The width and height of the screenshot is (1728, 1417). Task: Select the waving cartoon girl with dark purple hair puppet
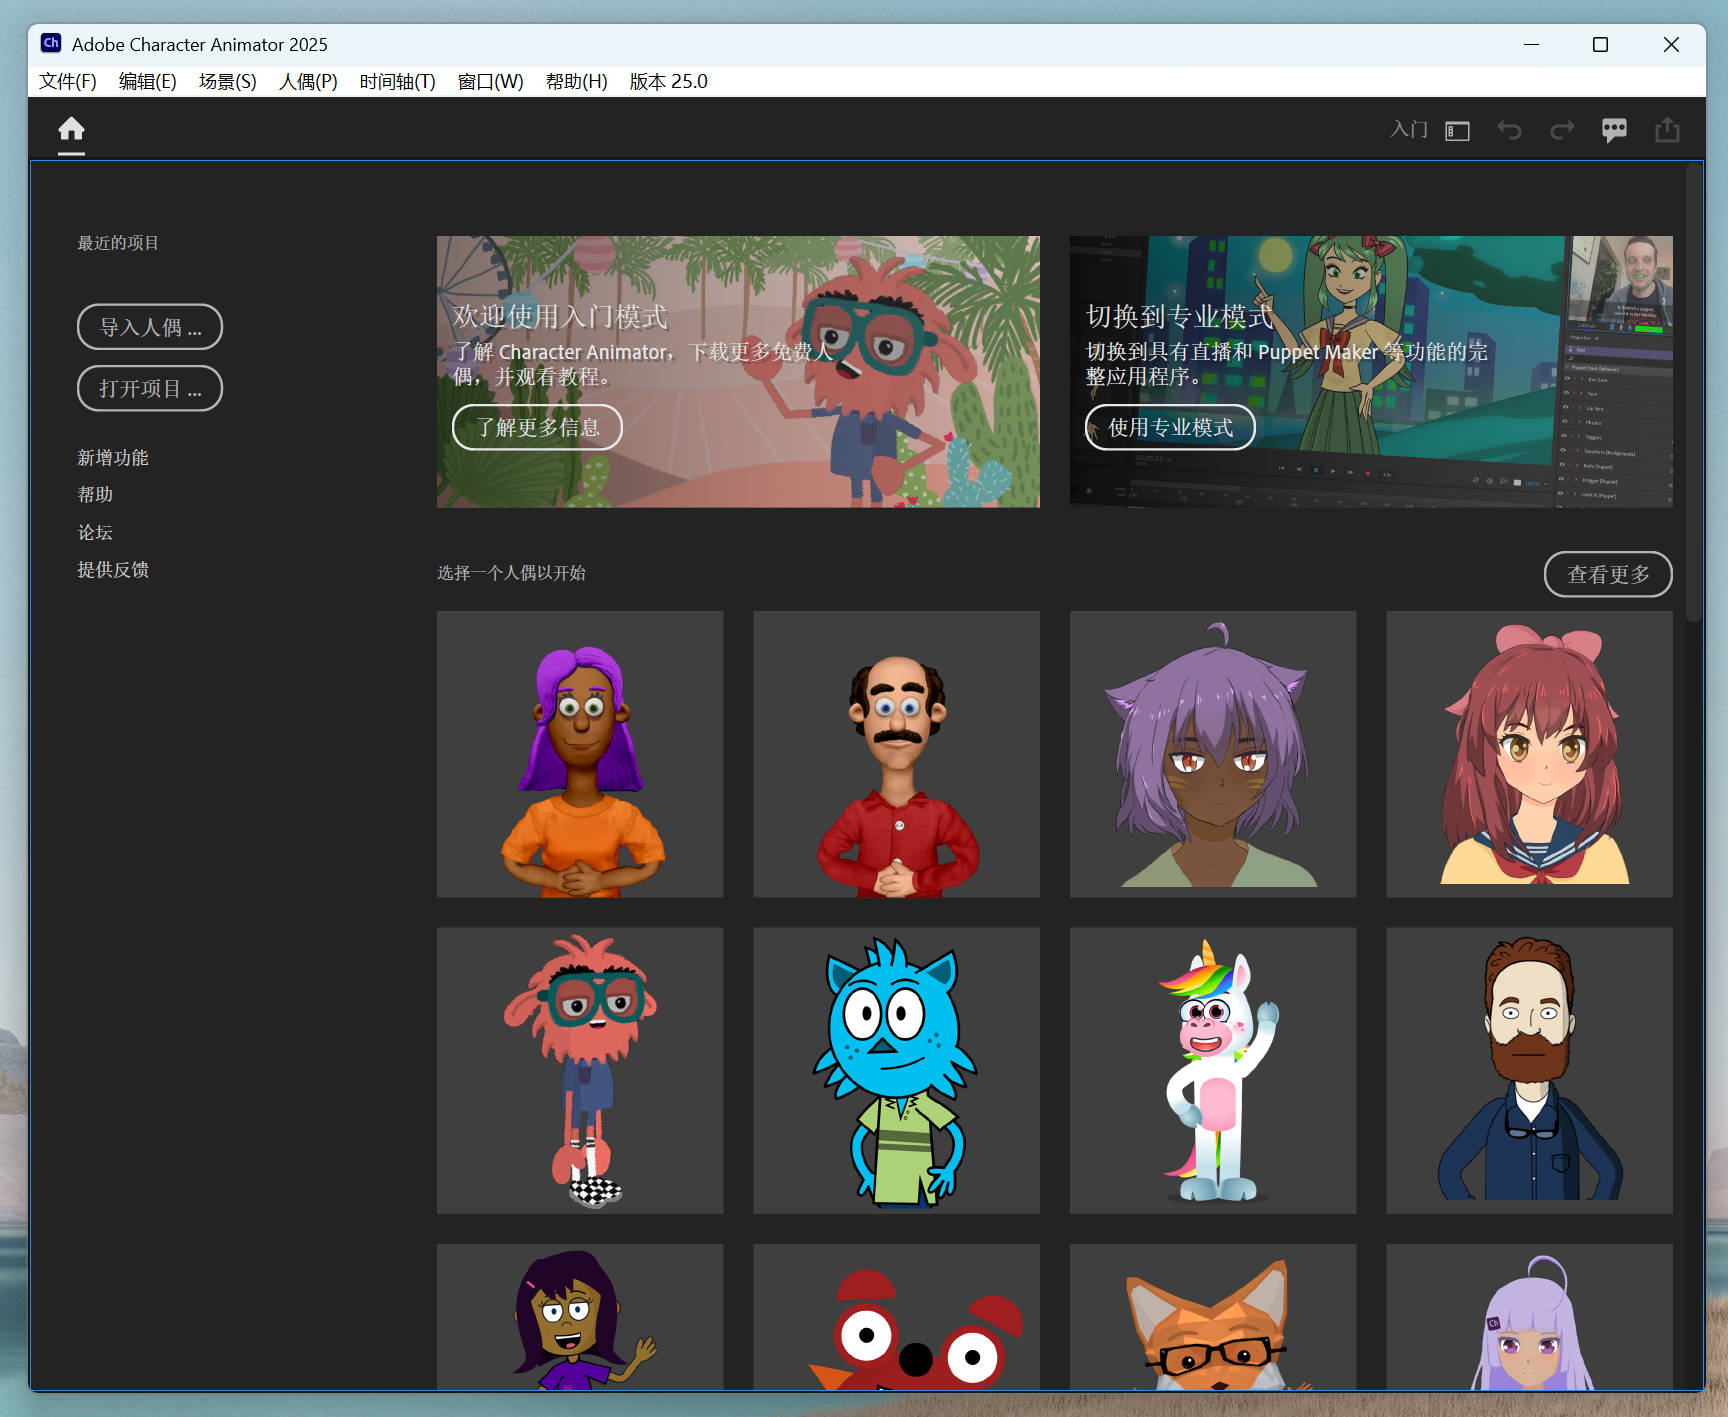click(580, 1316)
